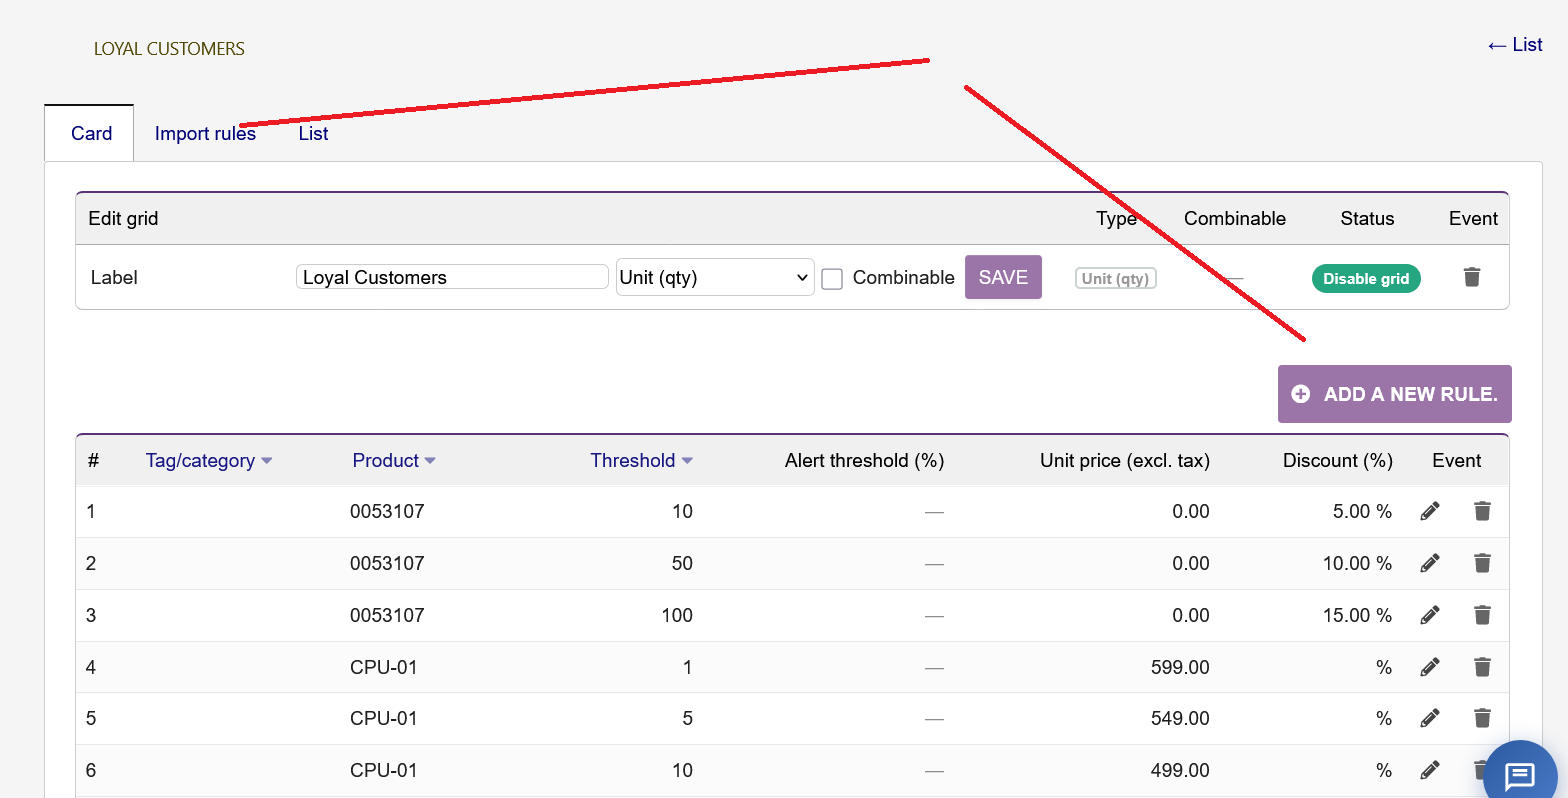Edit rule 5 priced 549.00
Viewport: 1568px width, 798px height.
[x=1430, y=718]
